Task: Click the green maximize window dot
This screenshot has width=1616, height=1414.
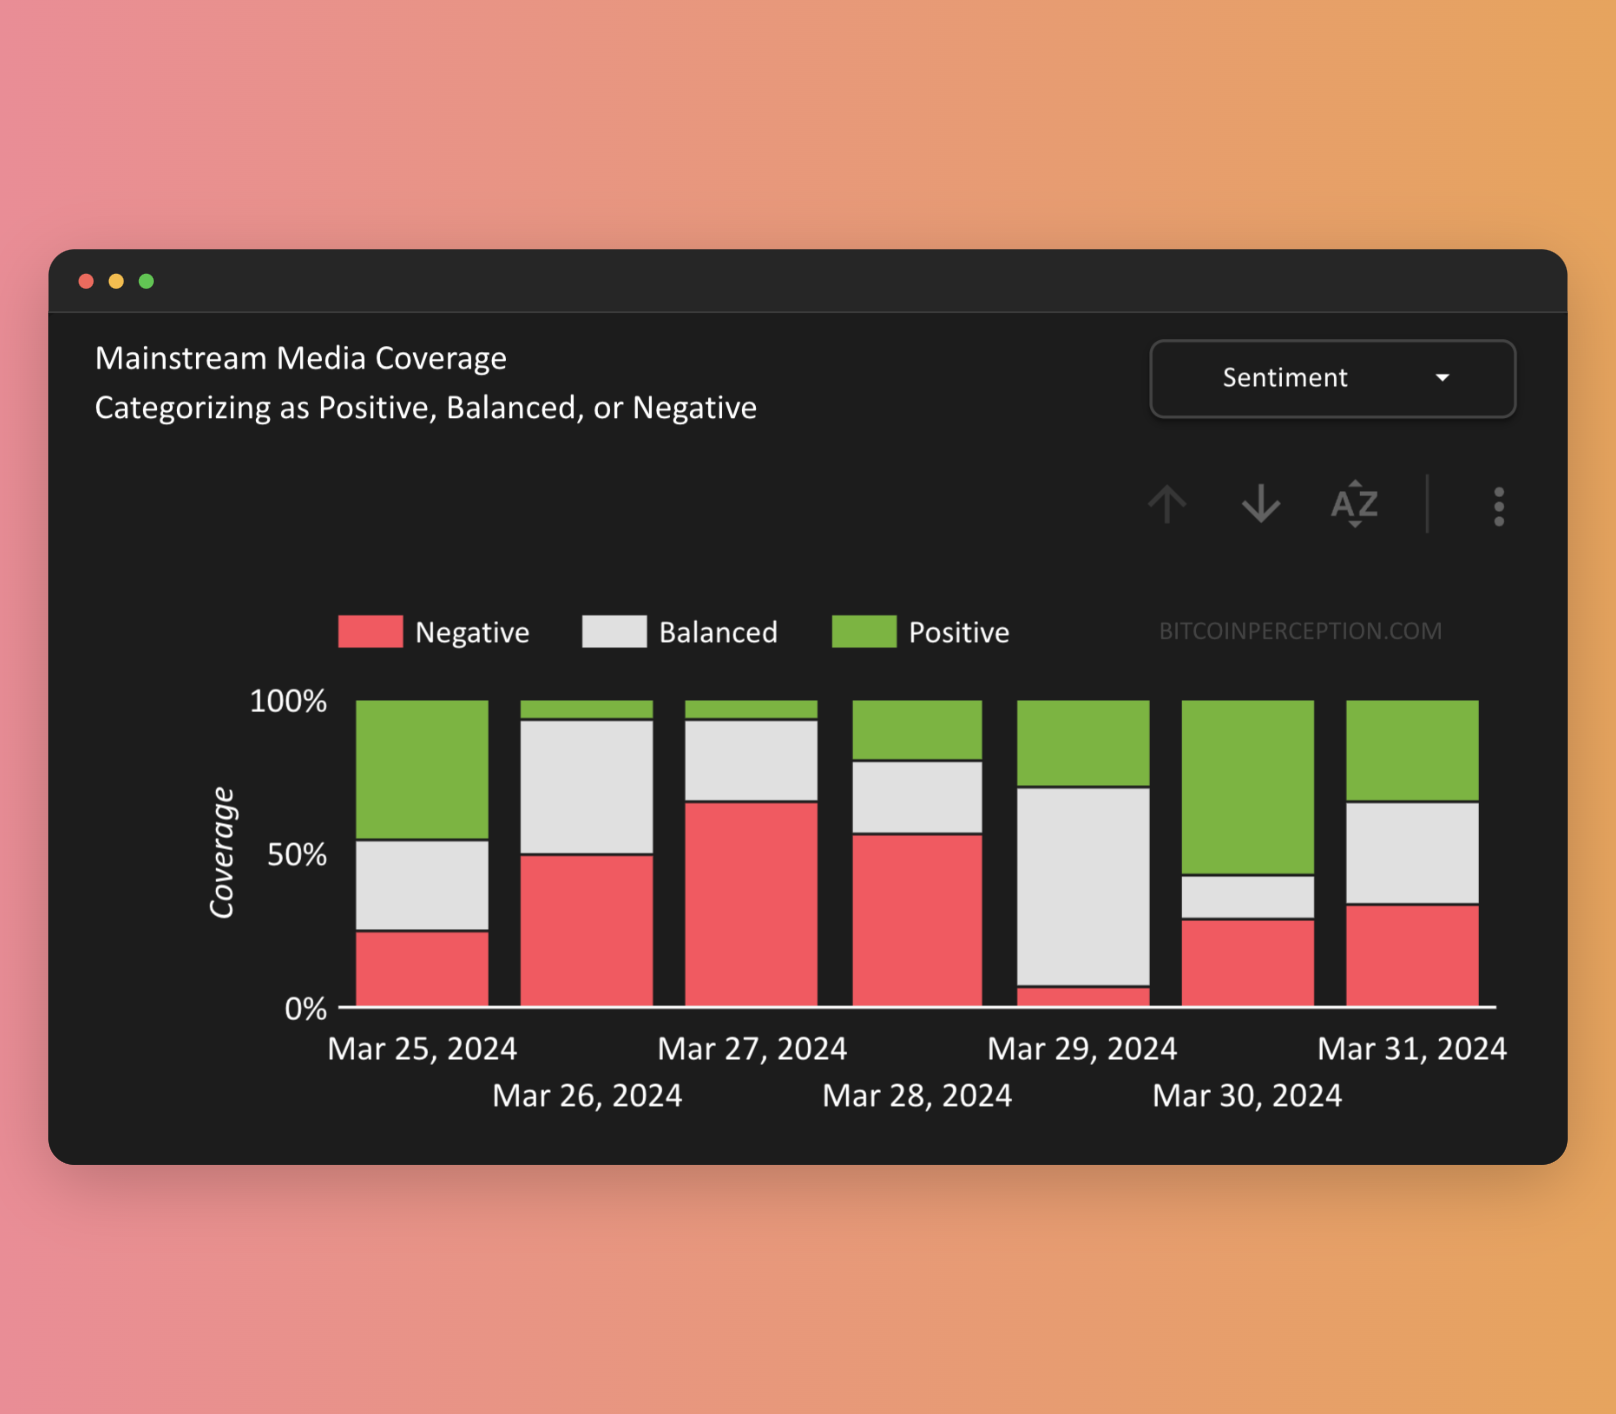Action: click(146, 281)
